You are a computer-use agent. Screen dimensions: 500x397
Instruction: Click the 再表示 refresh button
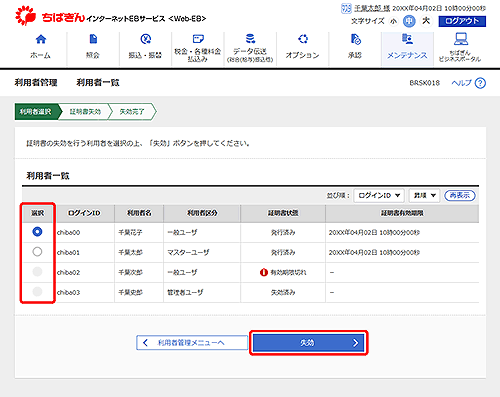point(460,196)
